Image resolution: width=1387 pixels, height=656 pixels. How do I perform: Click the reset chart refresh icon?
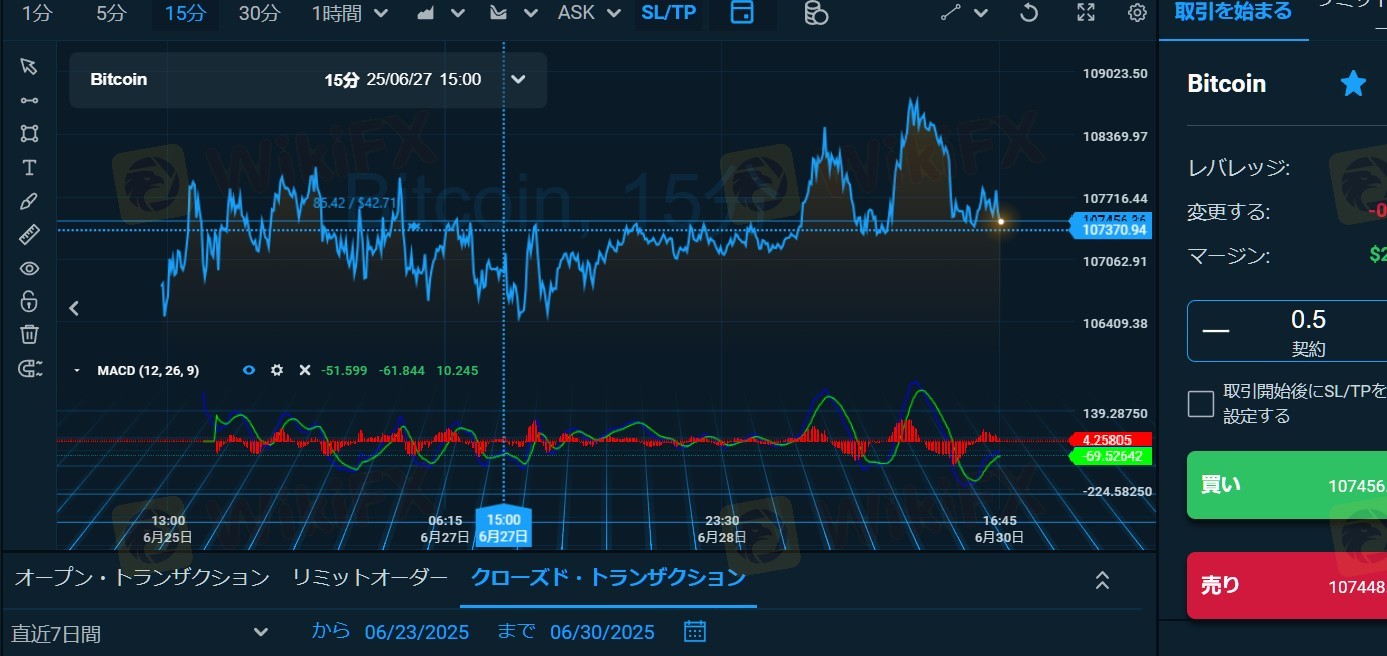(x=1028, y=13)
